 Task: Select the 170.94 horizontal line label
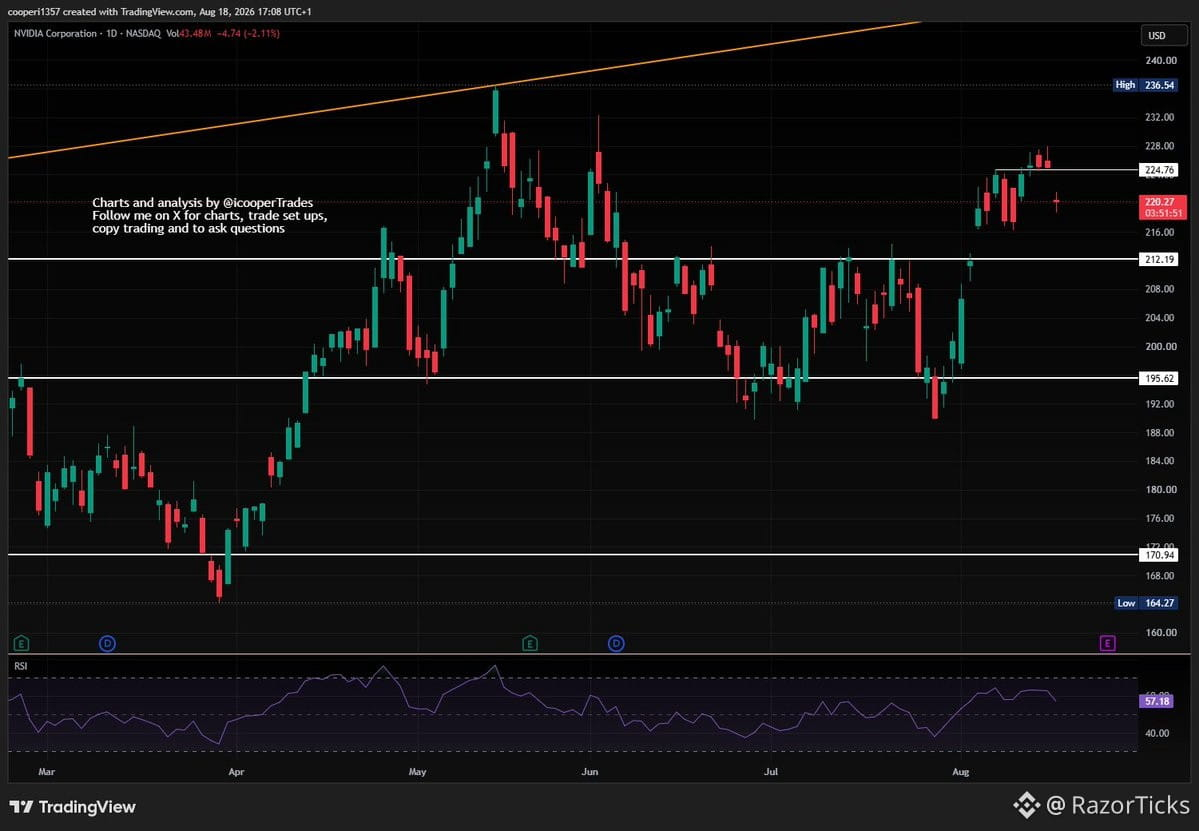[x=1158, y=555]
